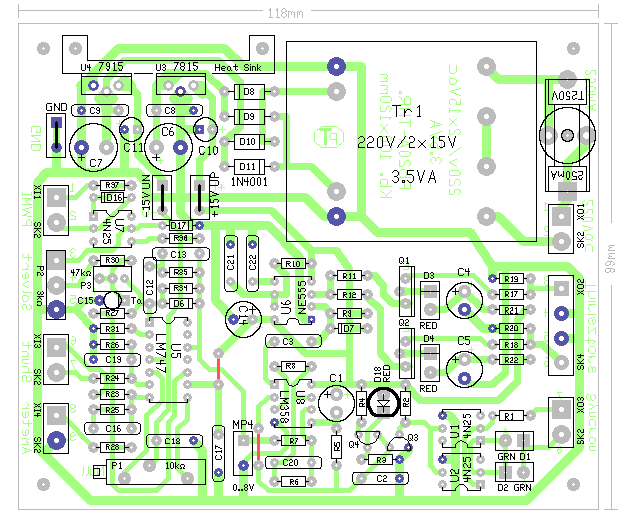Select the U4 7915 regulator
This screenshot has width=630, height=522.
[x=106, y=85]
